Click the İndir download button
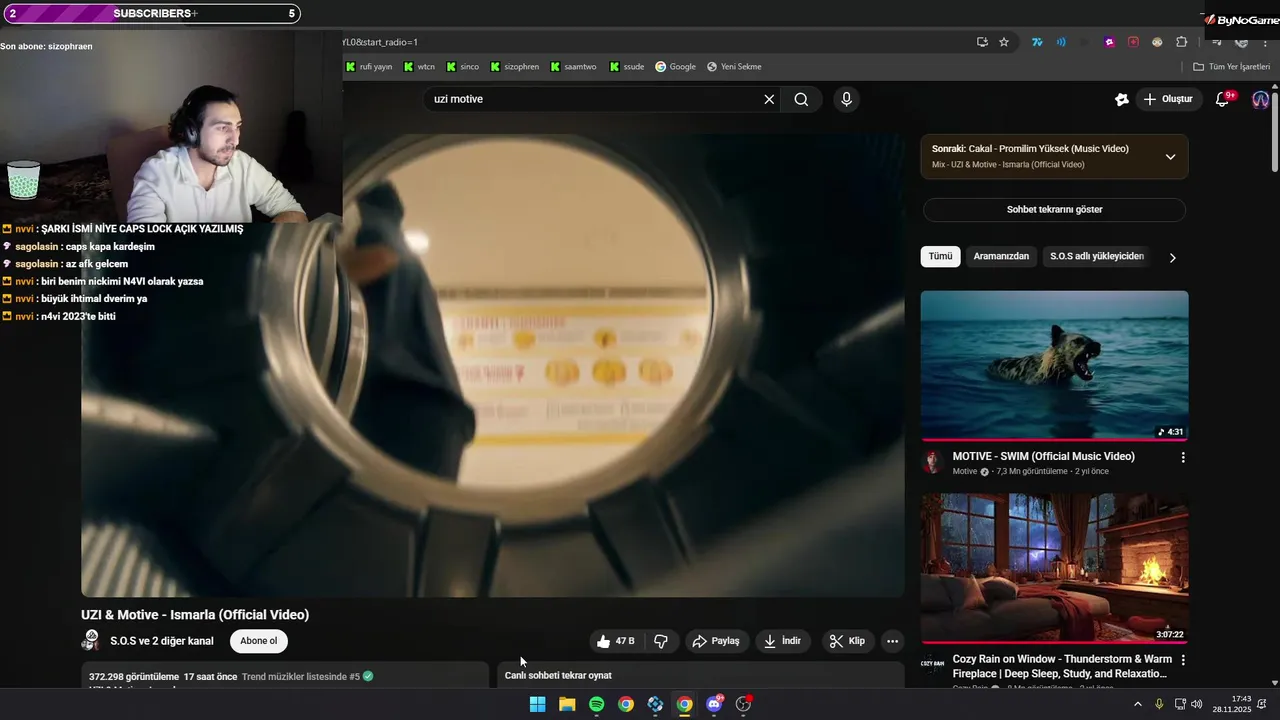This screenshot has width=1280, height=720. point(783,641)
